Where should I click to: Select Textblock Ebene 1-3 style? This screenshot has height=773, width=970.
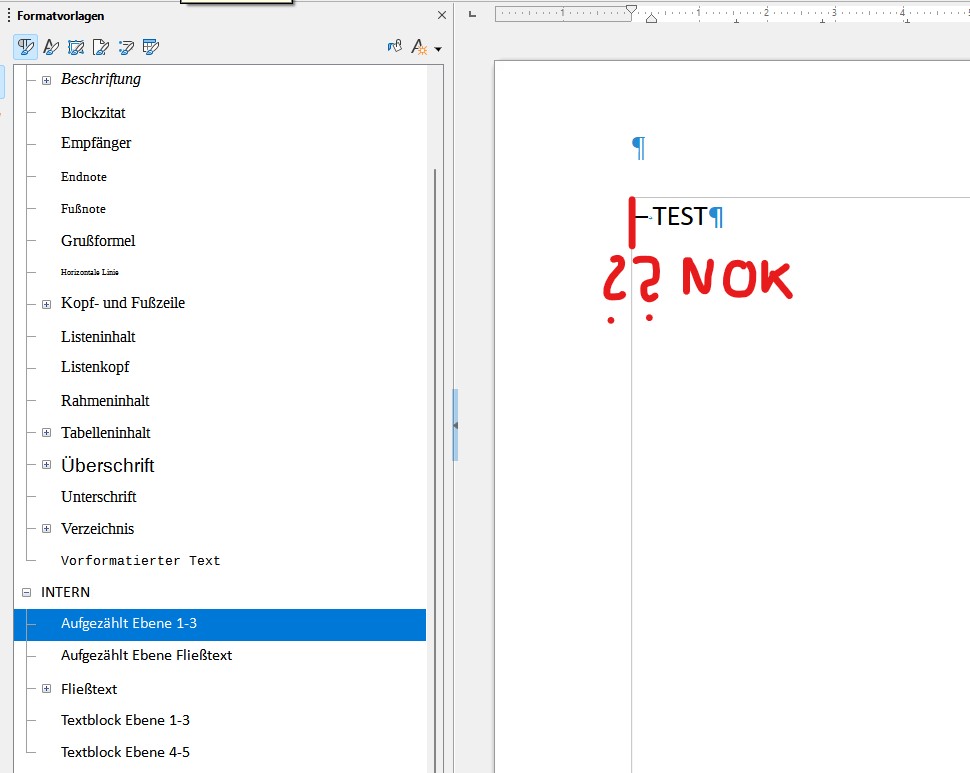click(125, 720)
